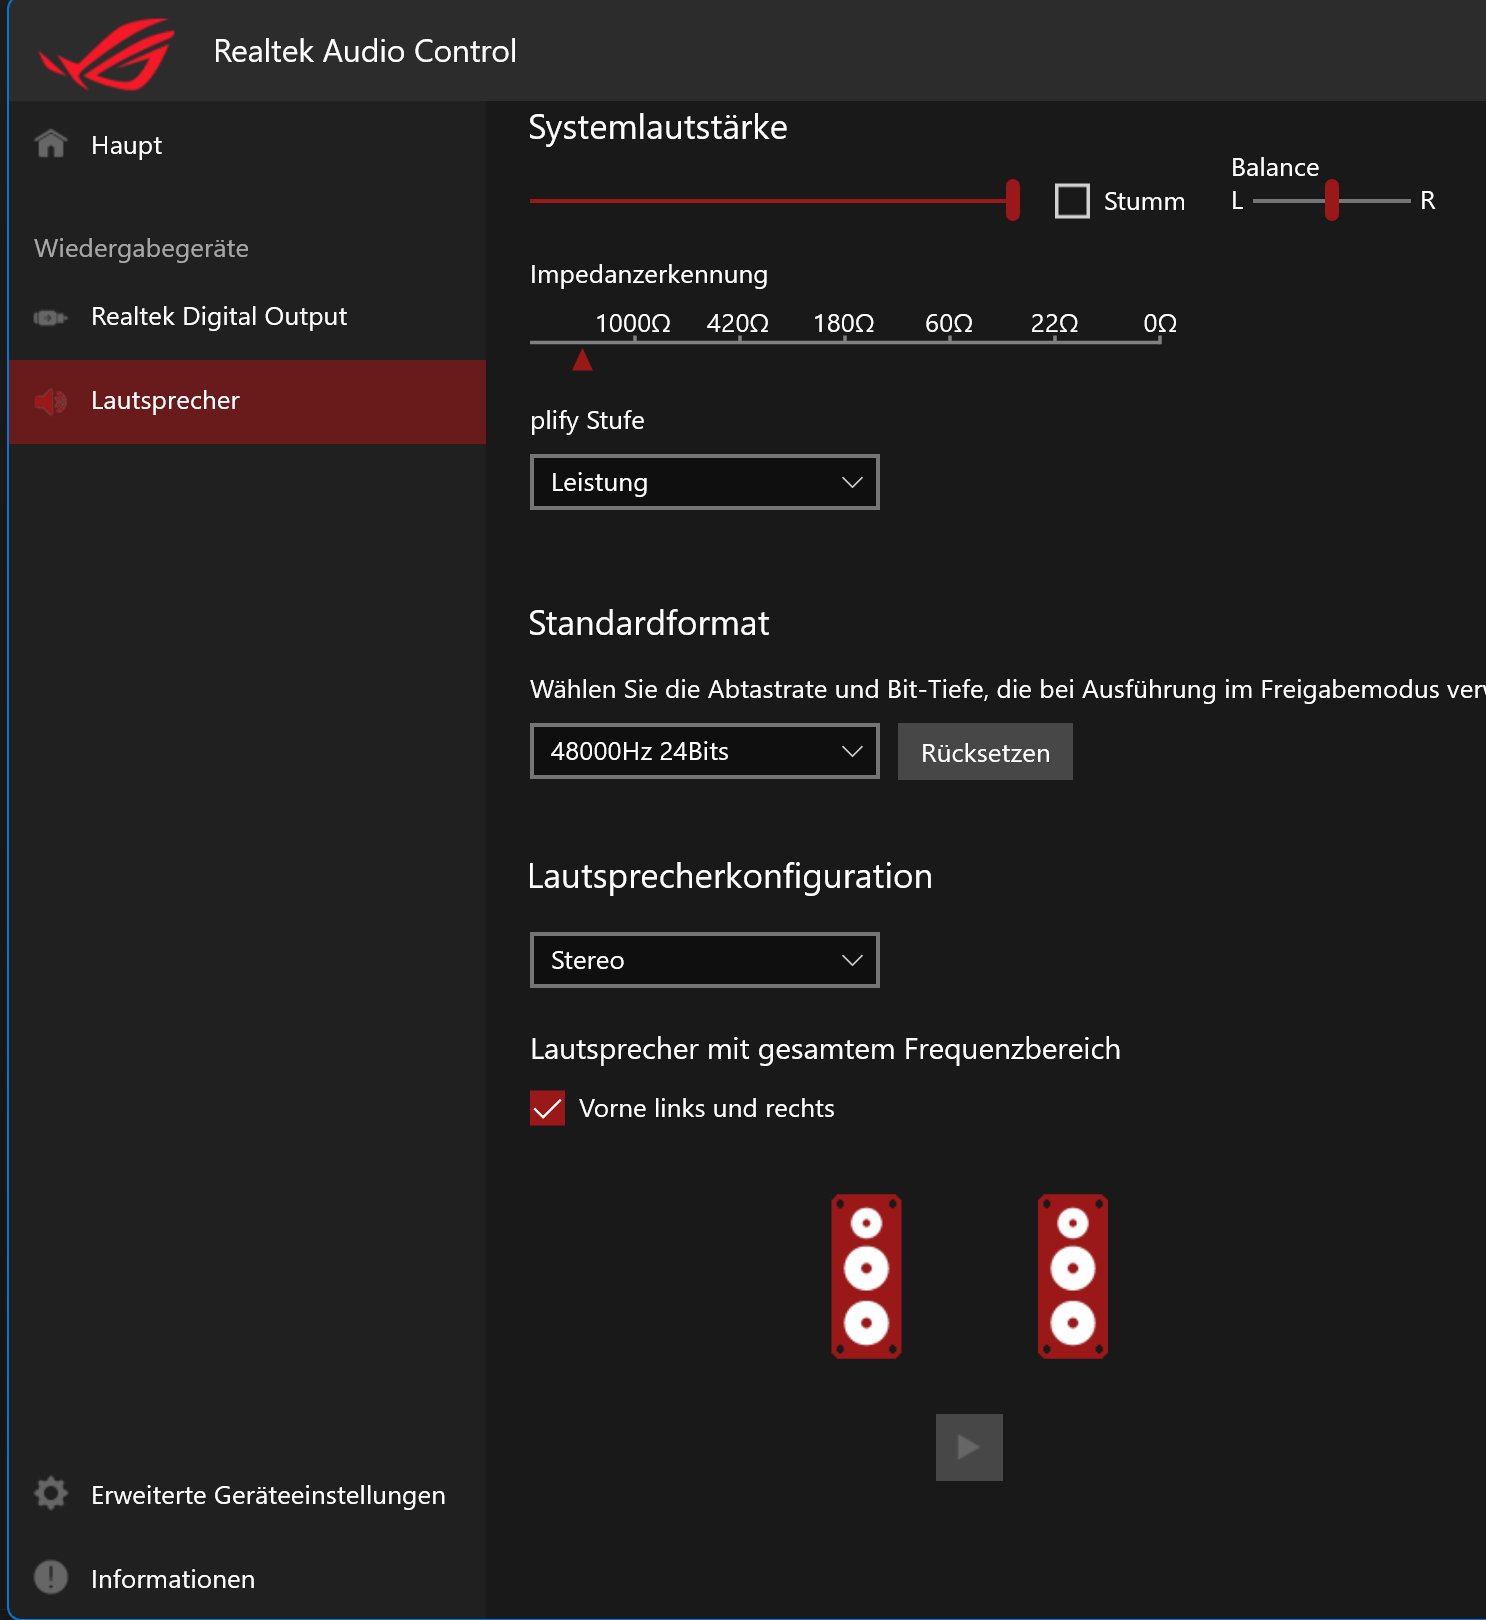1486x1620 pixels.
Task: Select the Lautsprecher menu entry
Action: point(247,401)
